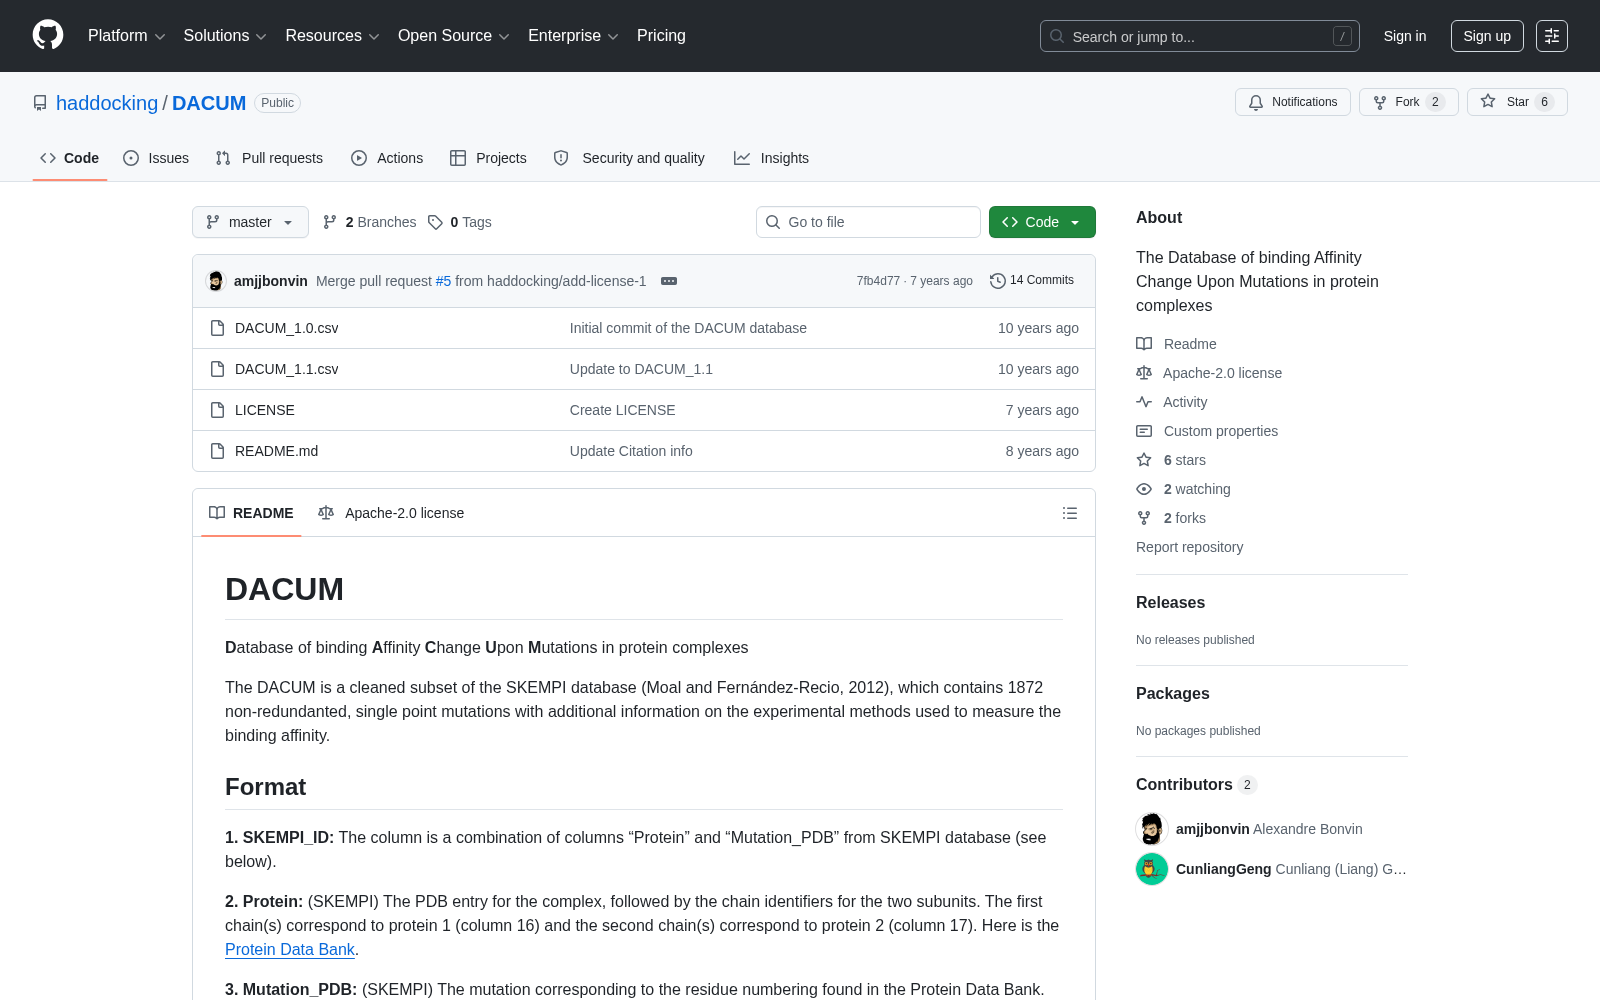Open commit 'Create LICENSE'
1600x1000 pixels.
point(623,410)
